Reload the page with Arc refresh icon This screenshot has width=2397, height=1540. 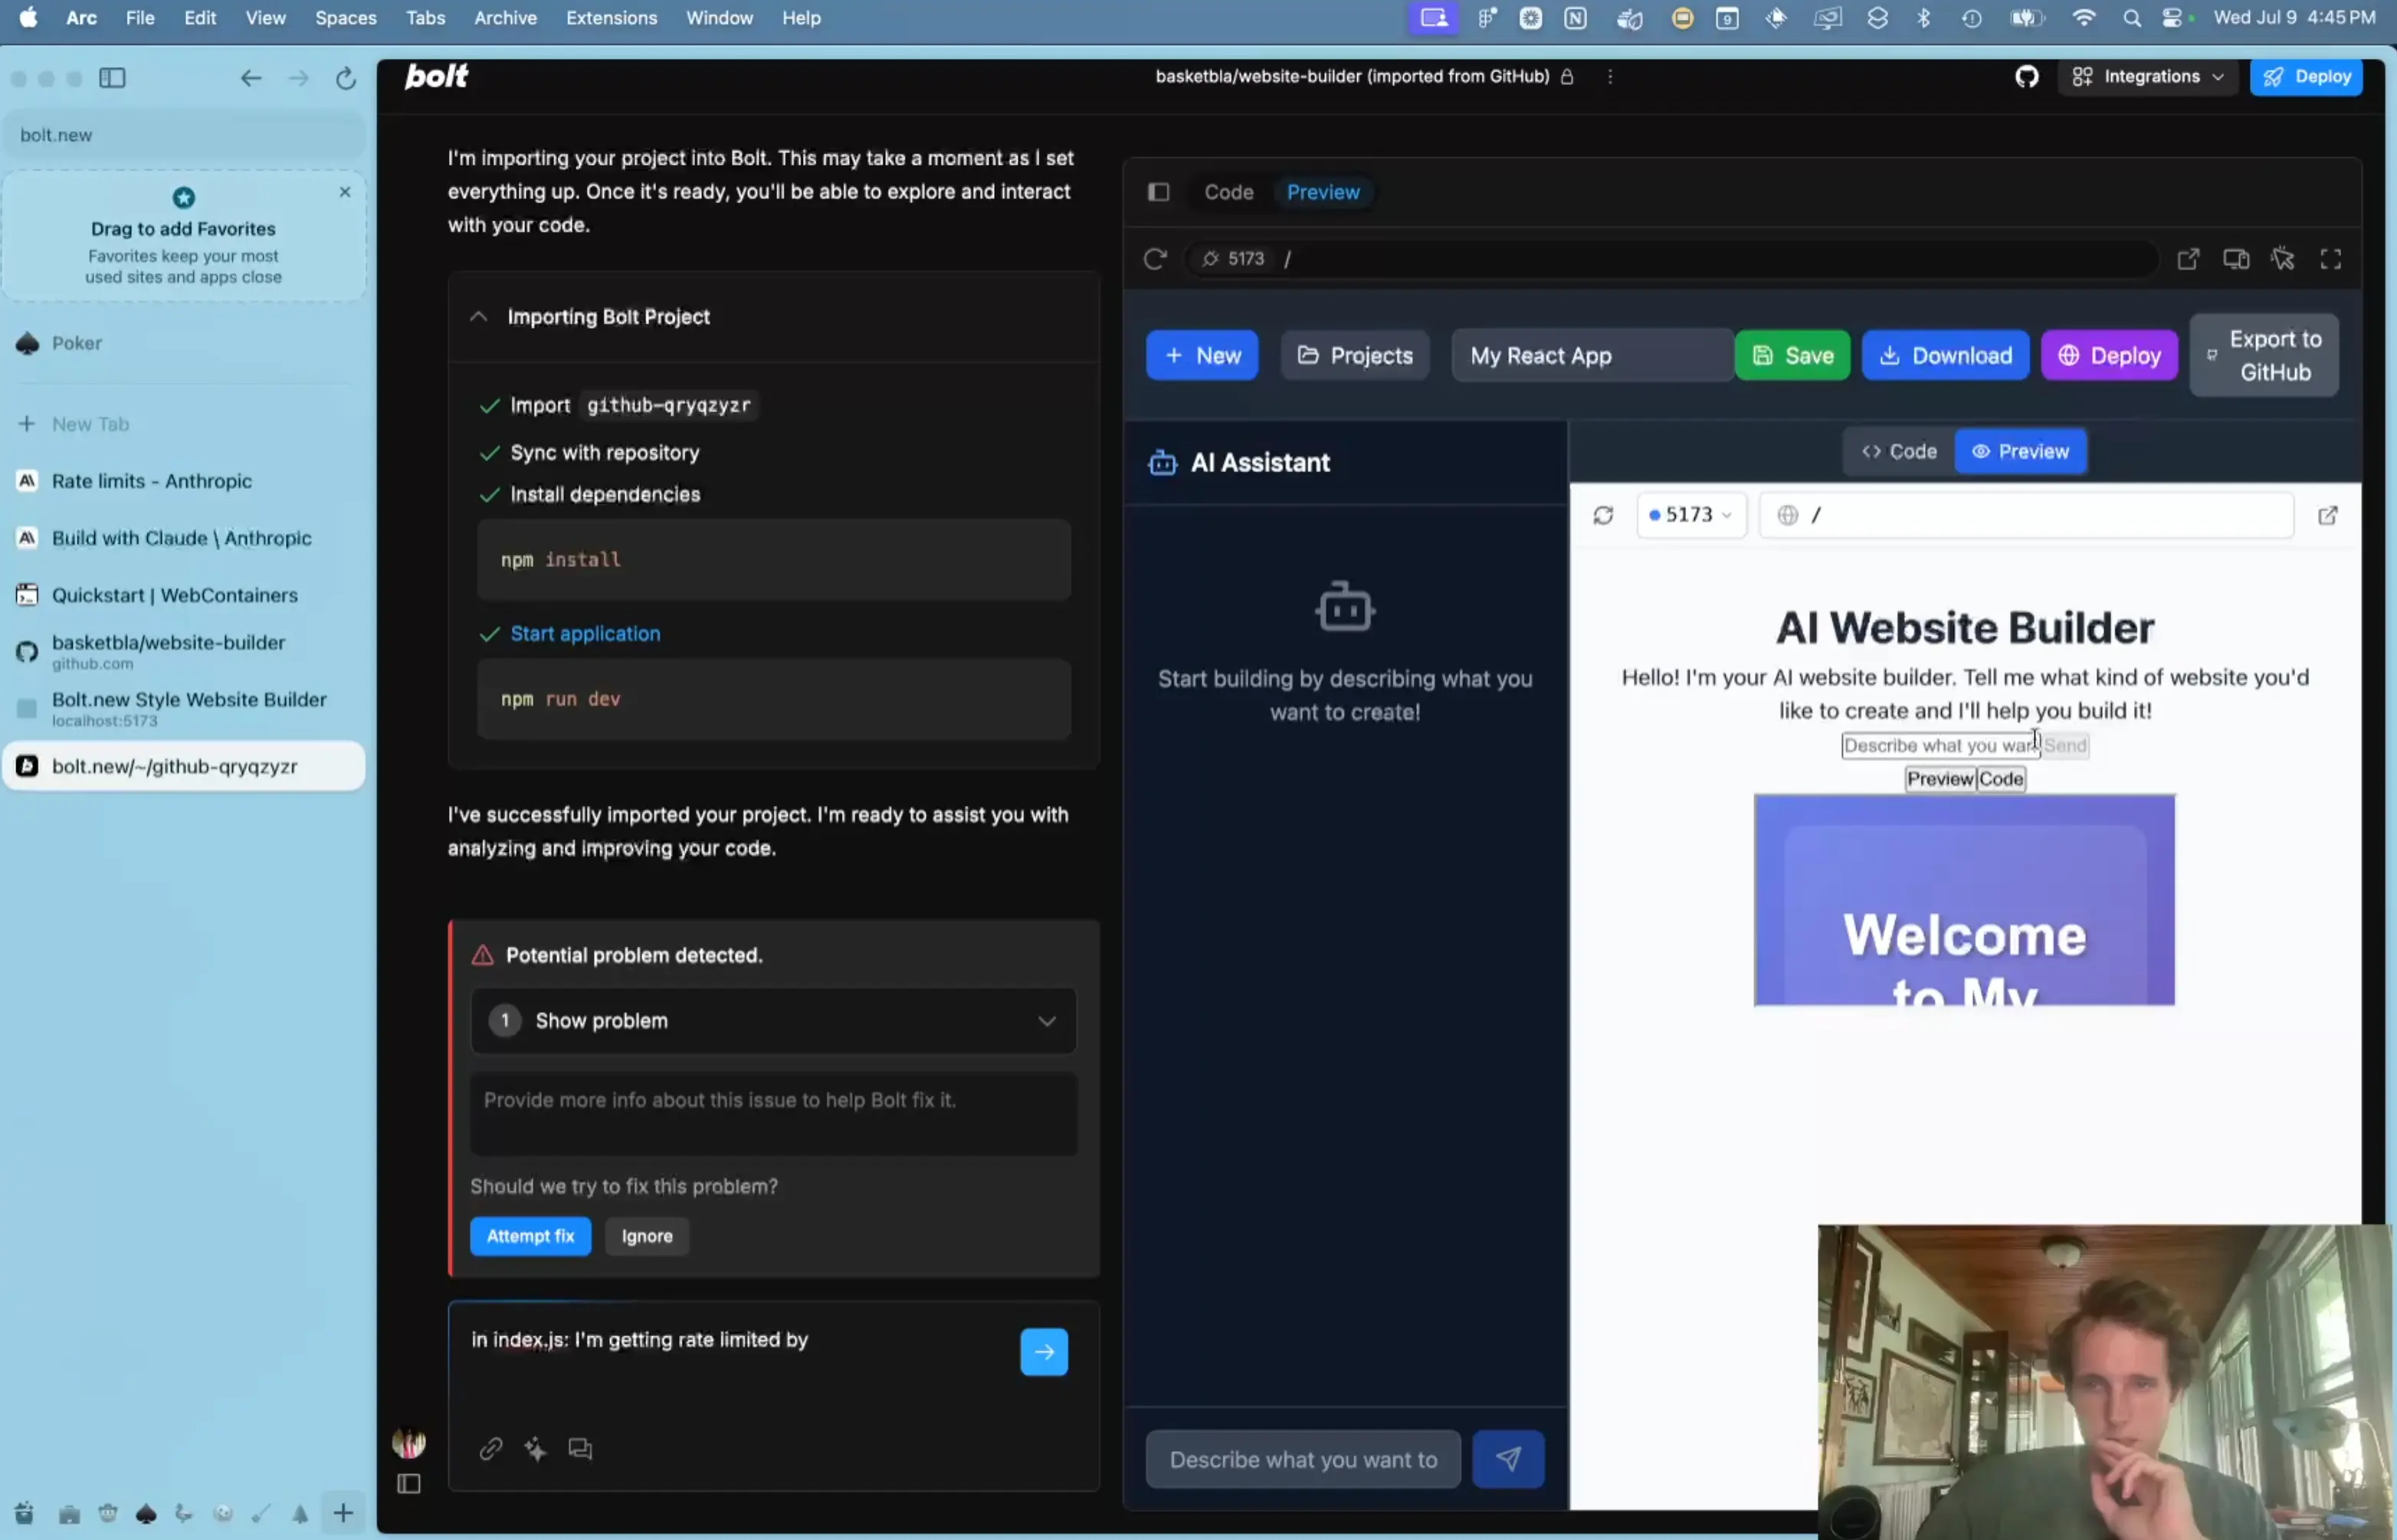[346, 78]
